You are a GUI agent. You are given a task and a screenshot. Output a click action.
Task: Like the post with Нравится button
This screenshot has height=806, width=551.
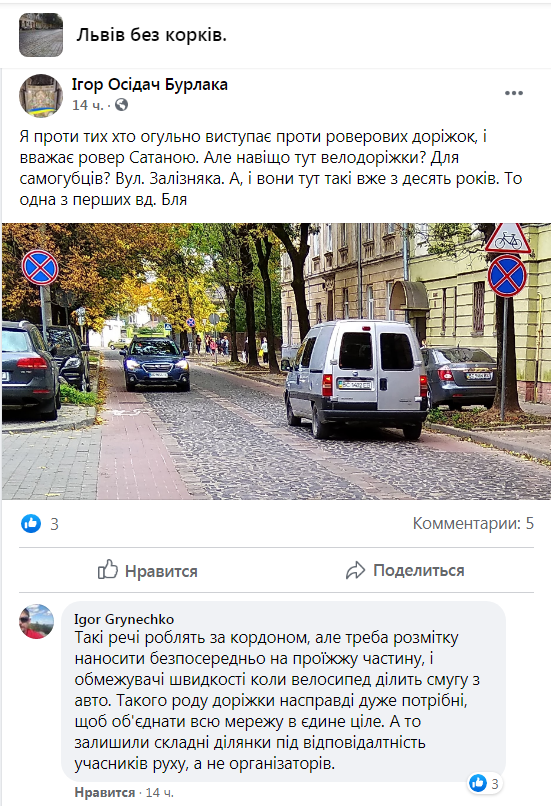coord(148,570)
